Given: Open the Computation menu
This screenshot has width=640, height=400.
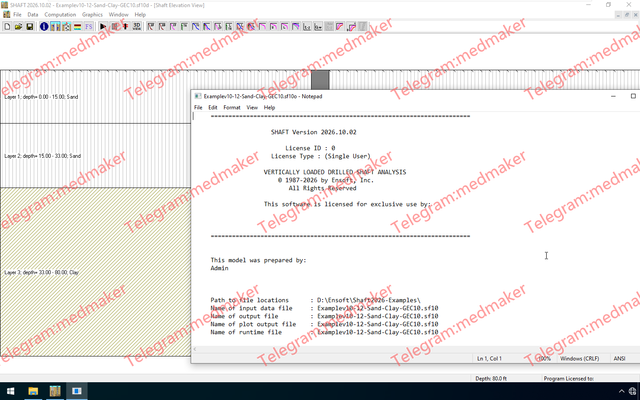Looking at the screenshot, I should pyautogui.click(x=60, y=15).
